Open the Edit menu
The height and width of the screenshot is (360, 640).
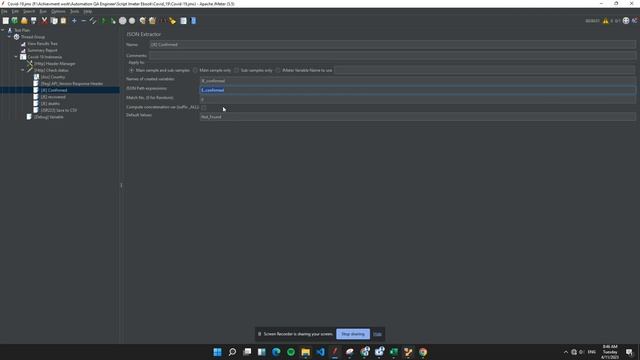pyautogui.click(x=15, y=11)
